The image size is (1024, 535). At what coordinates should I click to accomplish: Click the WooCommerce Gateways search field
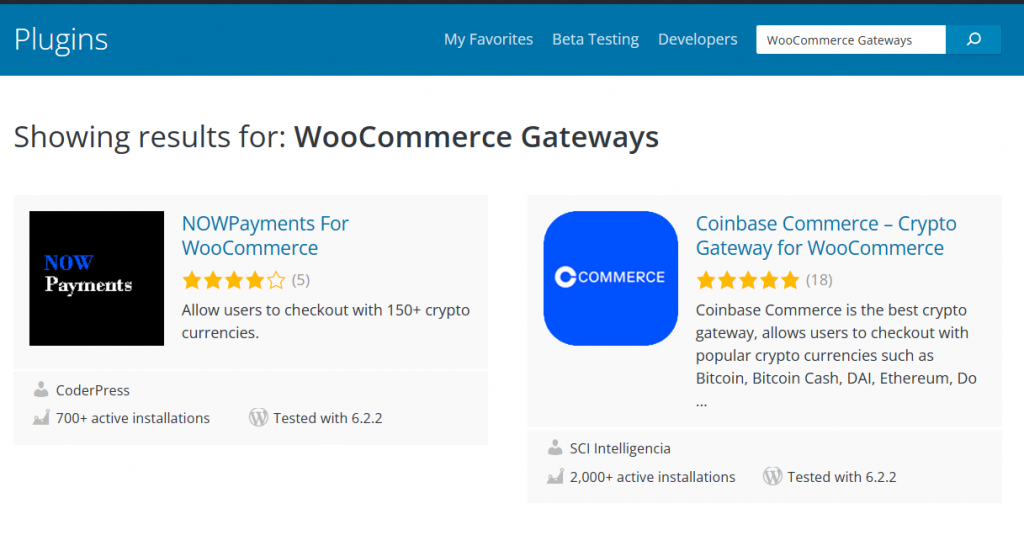(851, 40)
